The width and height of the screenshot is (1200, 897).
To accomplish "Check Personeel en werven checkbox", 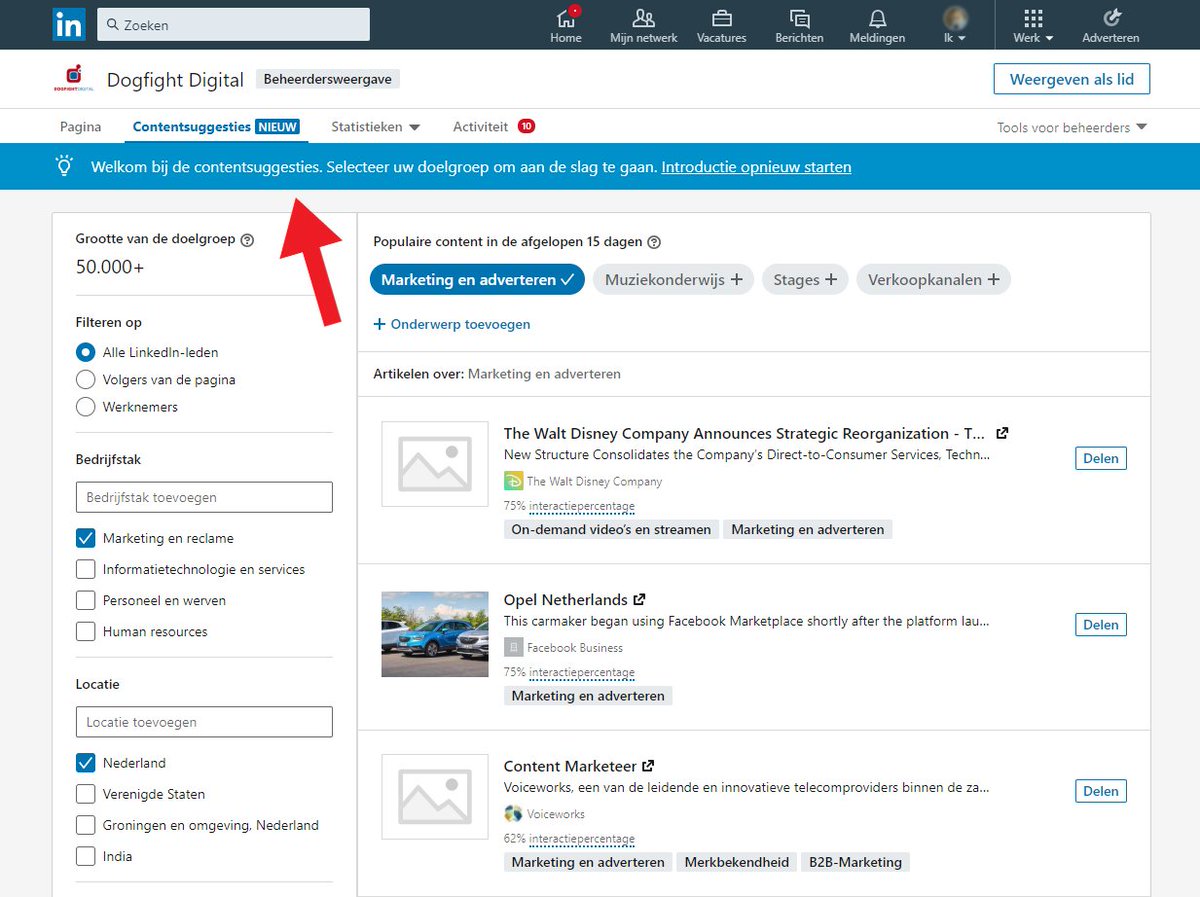I will point(86,601).
